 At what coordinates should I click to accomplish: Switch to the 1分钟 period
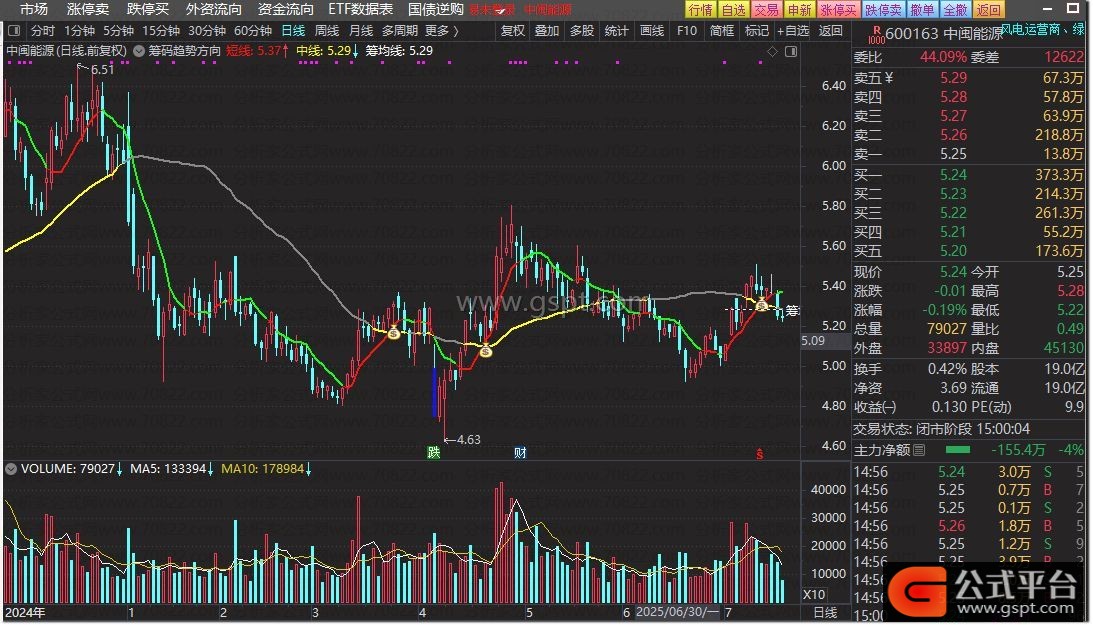click(79, 31)
